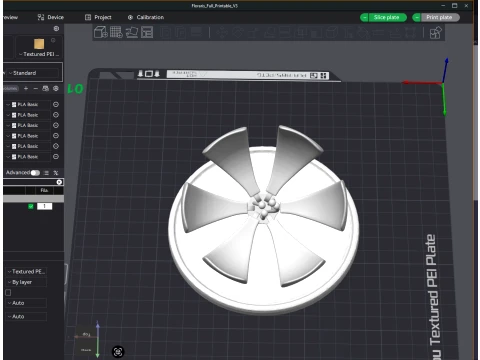
Task: Edit the second PLA Basic filament preset
Action: [x=56, y=115]
